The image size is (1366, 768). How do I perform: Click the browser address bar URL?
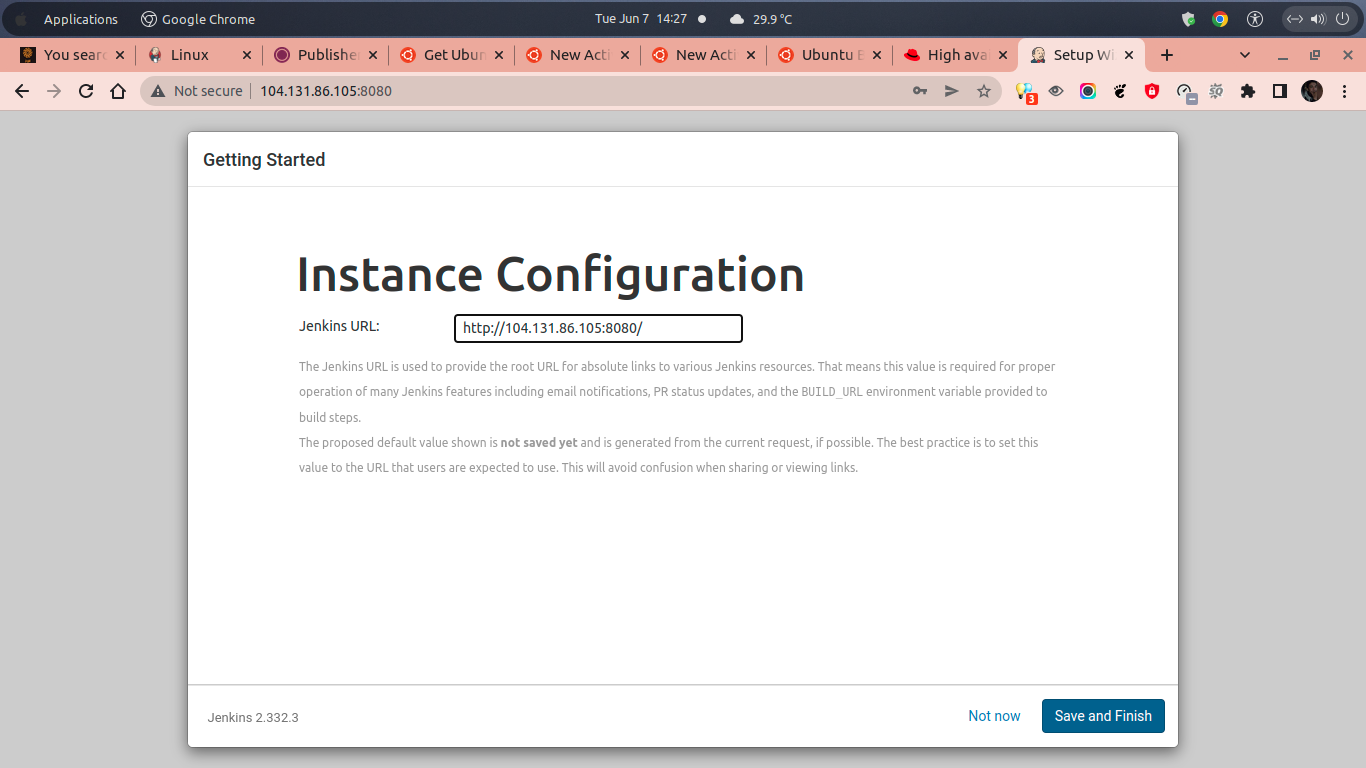click(x=326, y=91)
